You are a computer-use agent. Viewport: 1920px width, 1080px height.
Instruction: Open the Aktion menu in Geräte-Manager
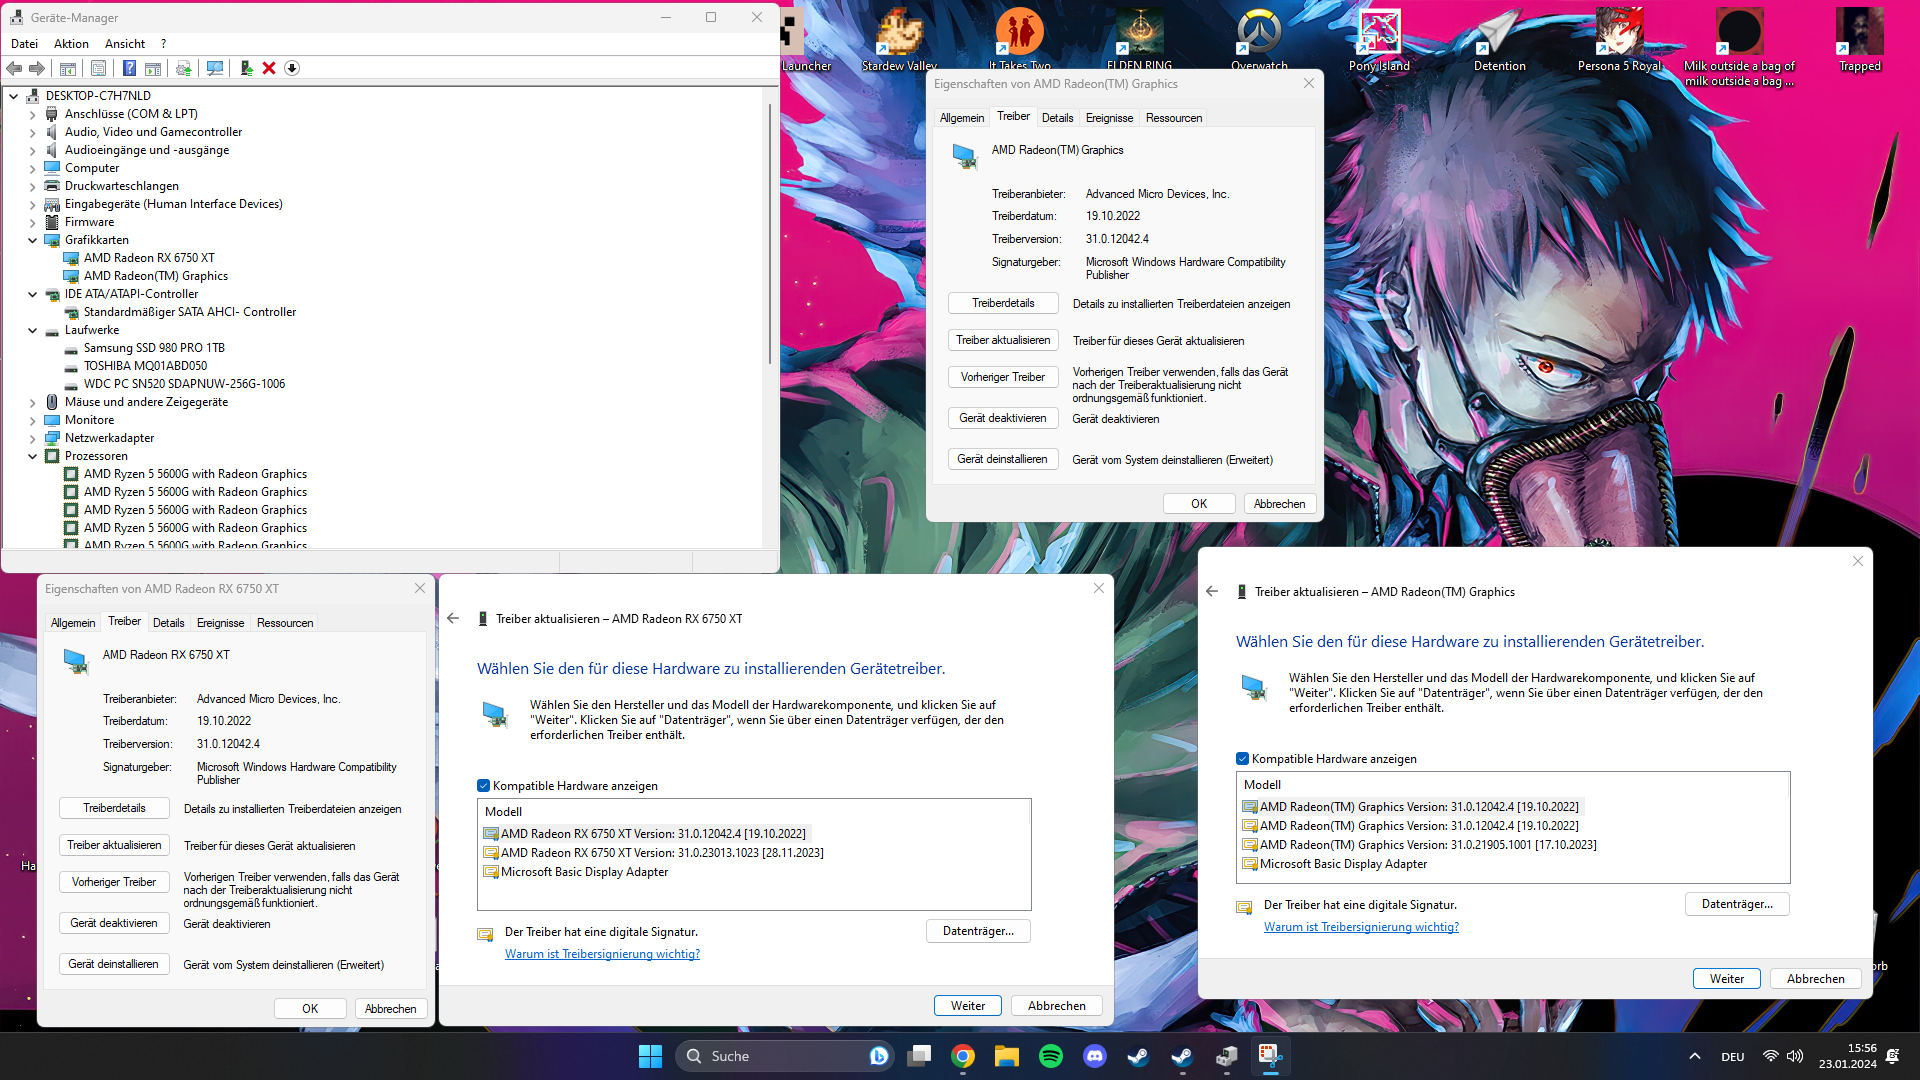point(71,44)
